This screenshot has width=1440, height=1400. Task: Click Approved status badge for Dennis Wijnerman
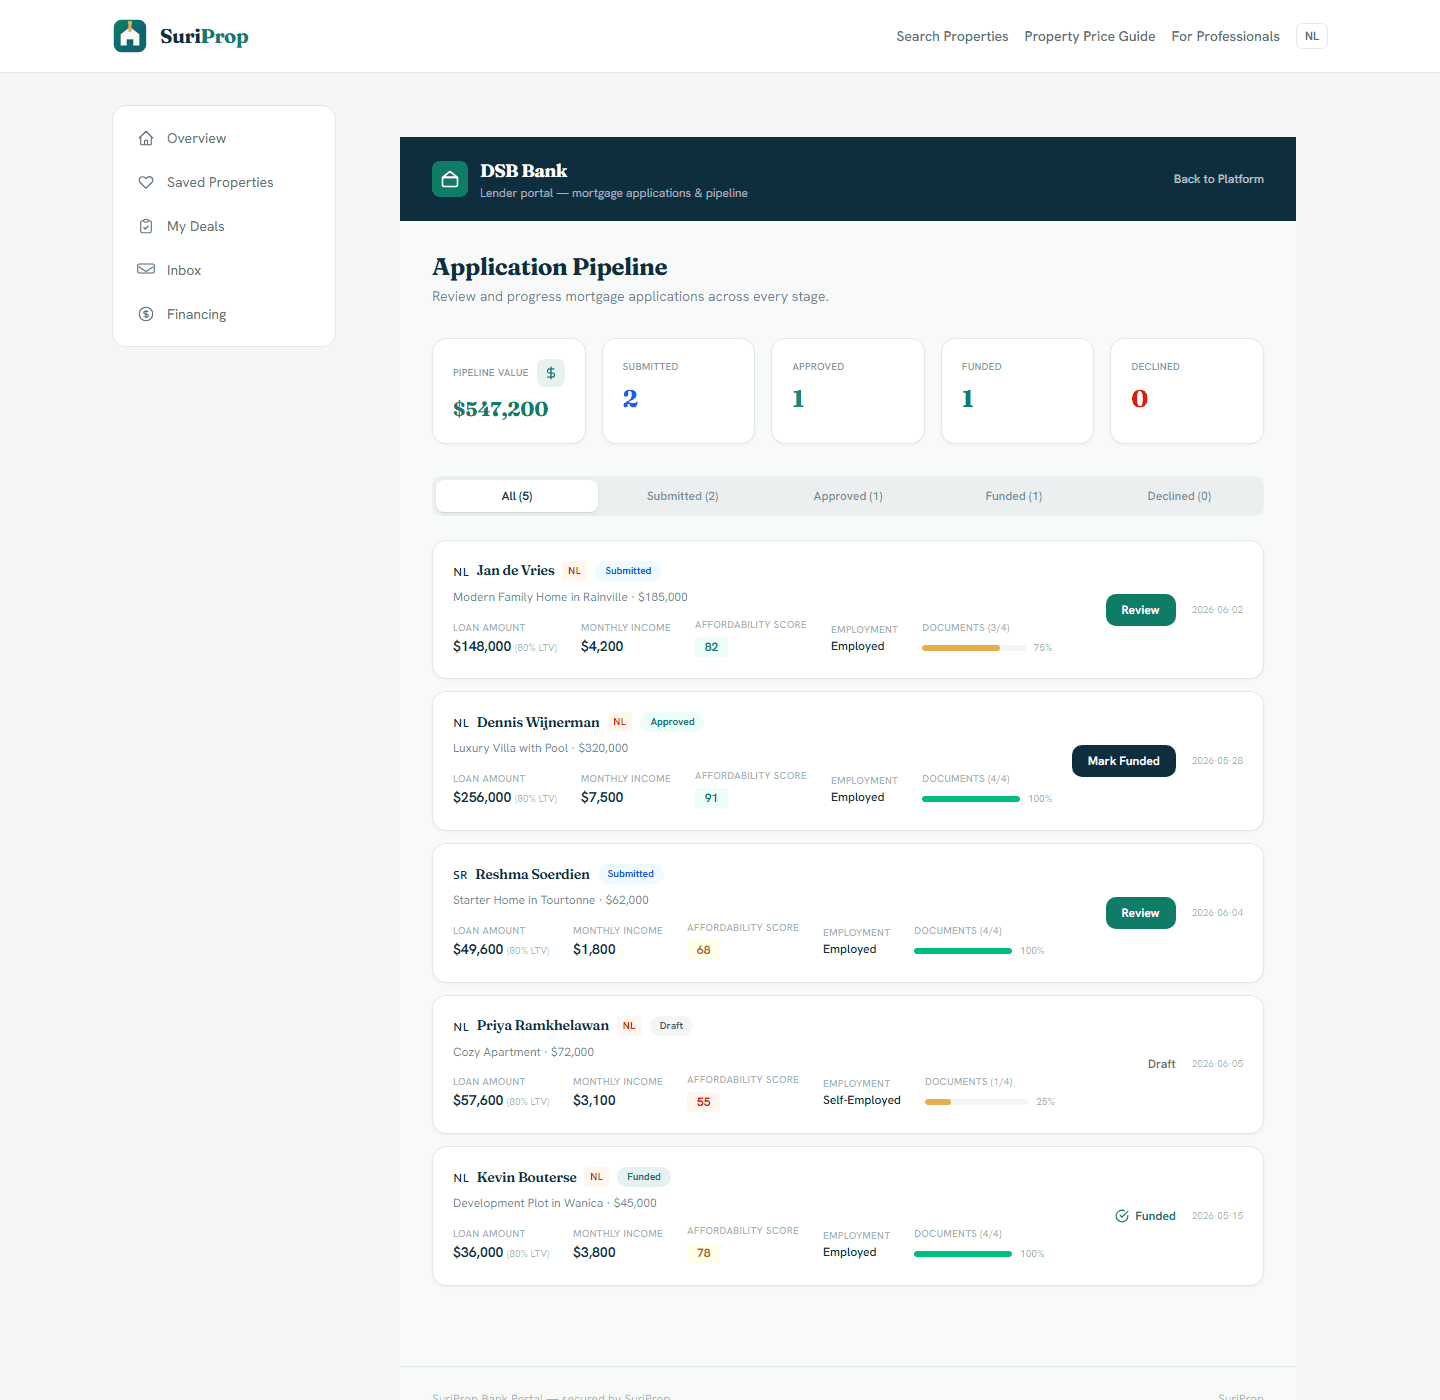pyautogui.click(x=672, y=722)
